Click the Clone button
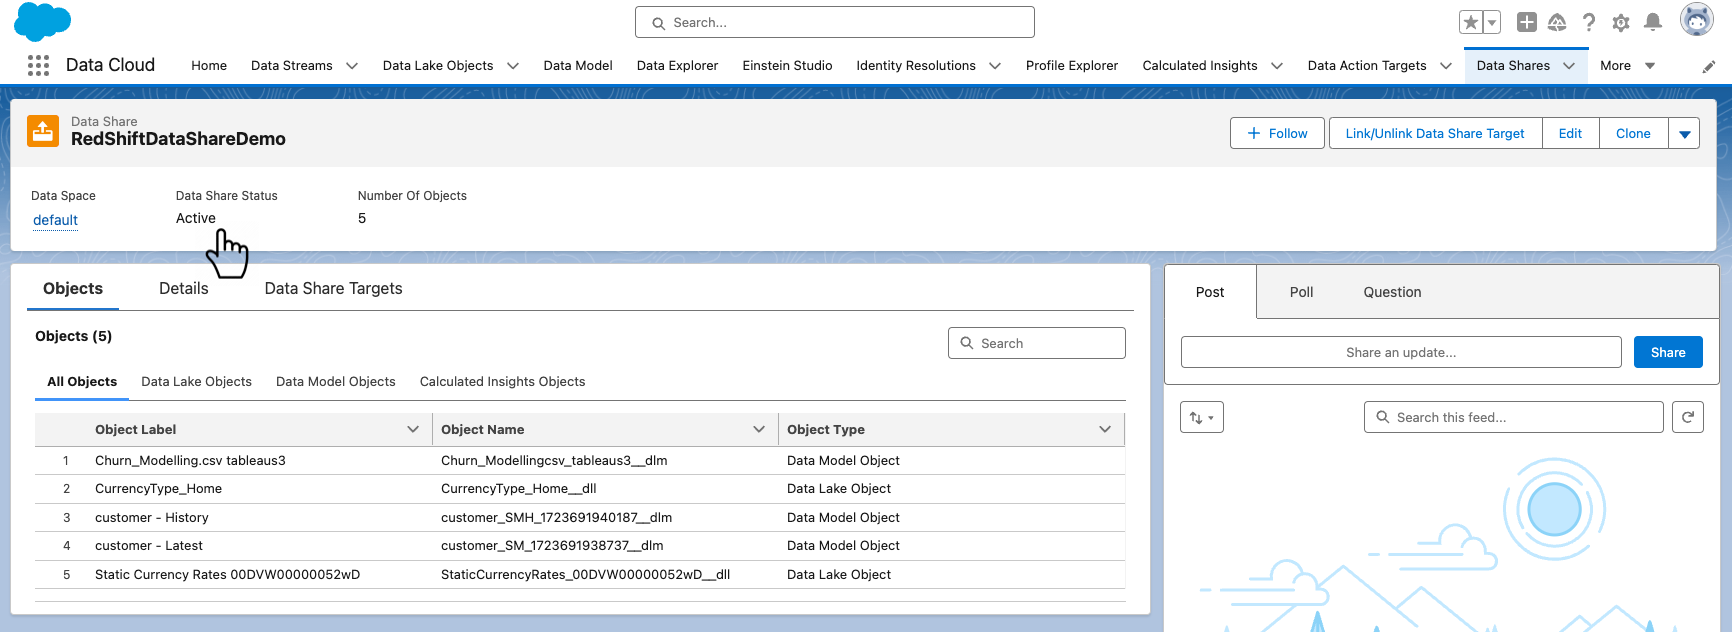Screen dimensions: 1732x632 (x=1633, y=133)
